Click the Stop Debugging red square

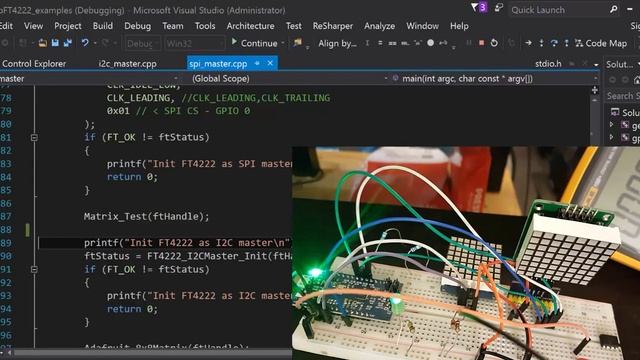(482, 43)
